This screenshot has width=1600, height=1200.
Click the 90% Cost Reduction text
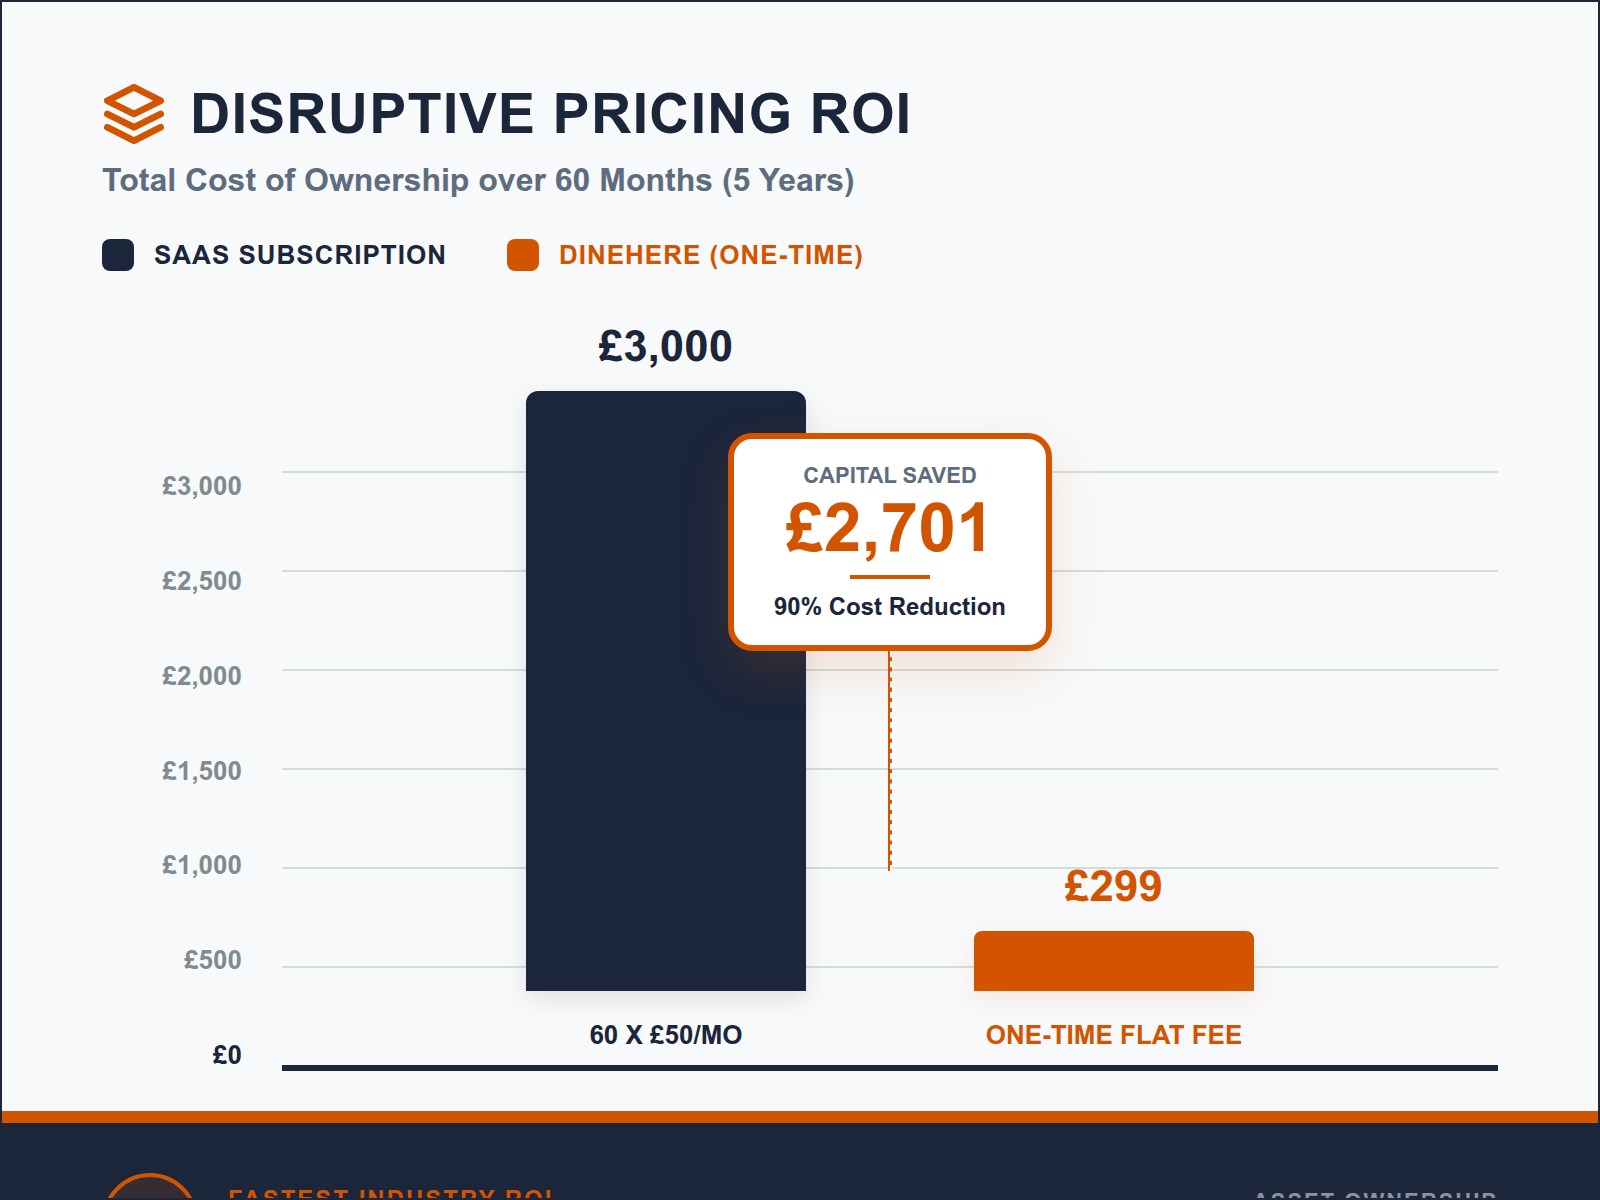click(x=889, y=606)
